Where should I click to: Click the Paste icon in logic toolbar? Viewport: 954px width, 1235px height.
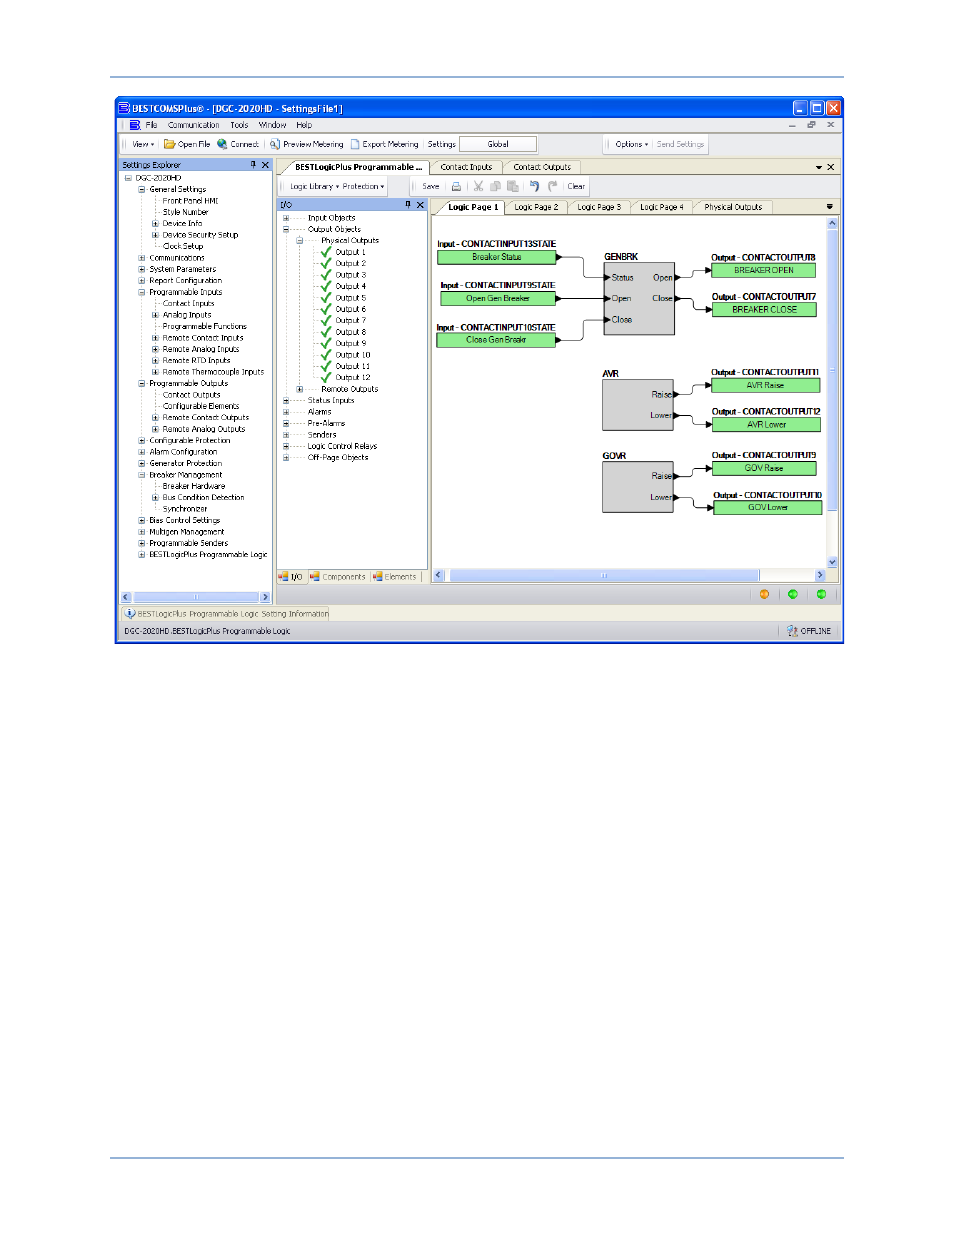[513, 186]
